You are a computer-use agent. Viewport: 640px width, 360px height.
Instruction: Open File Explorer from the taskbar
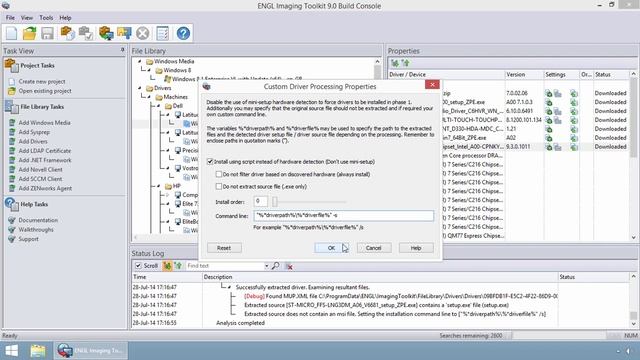[x=38, y=351]
